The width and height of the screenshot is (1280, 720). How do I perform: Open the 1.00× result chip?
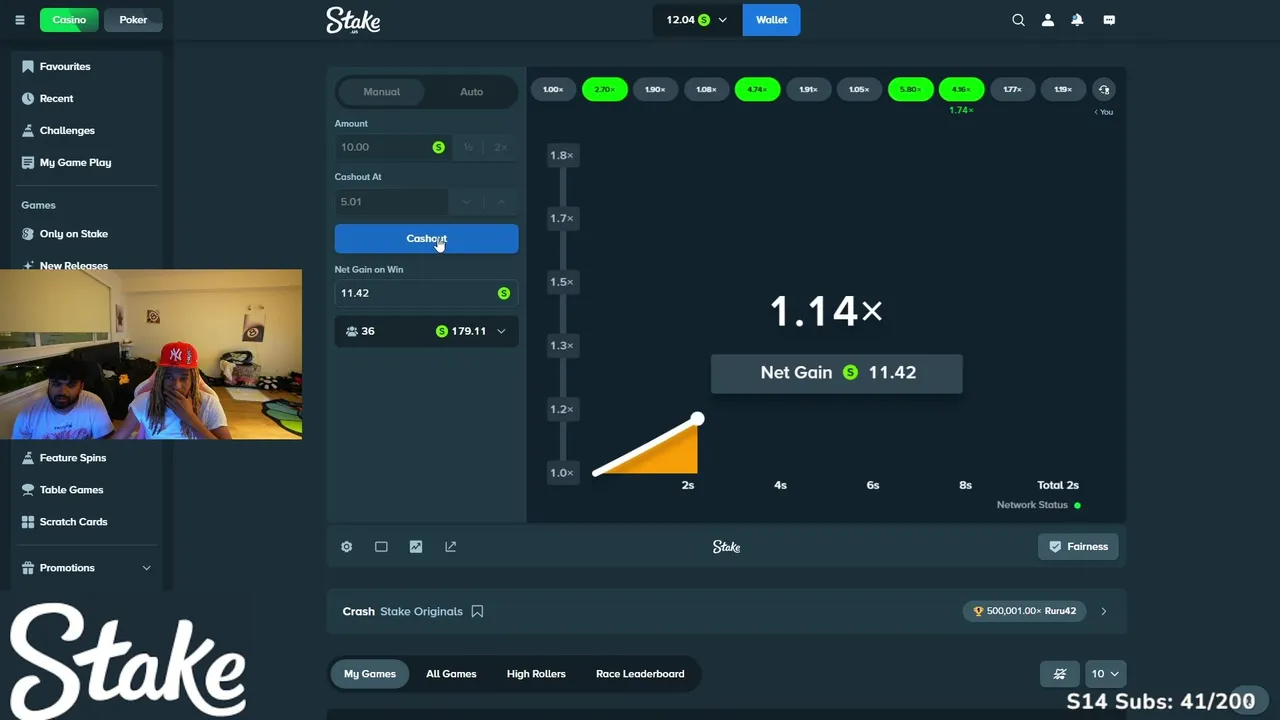click(x=553, y=90)
